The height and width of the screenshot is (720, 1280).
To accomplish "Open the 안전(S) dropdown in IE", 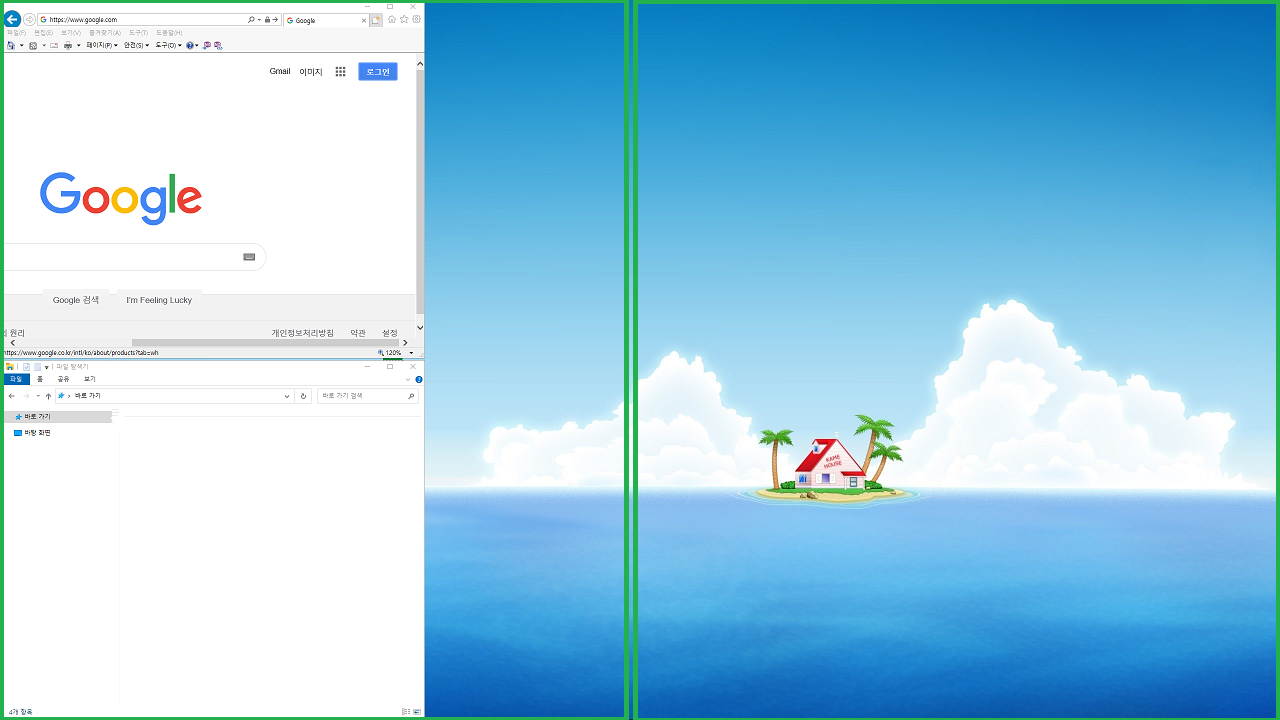I will click(x=136, y=45).
